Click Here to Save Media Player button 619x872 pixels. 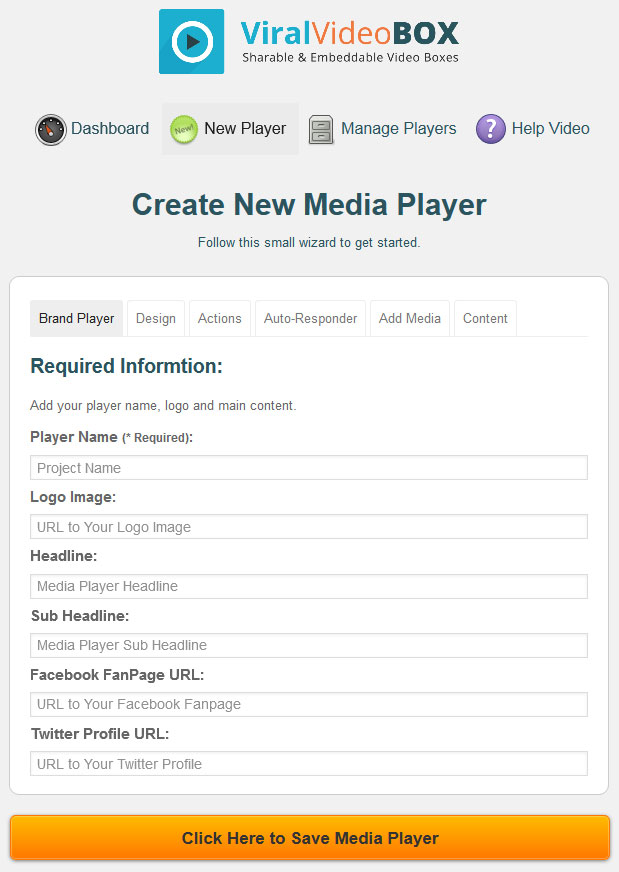[x=310, y=838]
